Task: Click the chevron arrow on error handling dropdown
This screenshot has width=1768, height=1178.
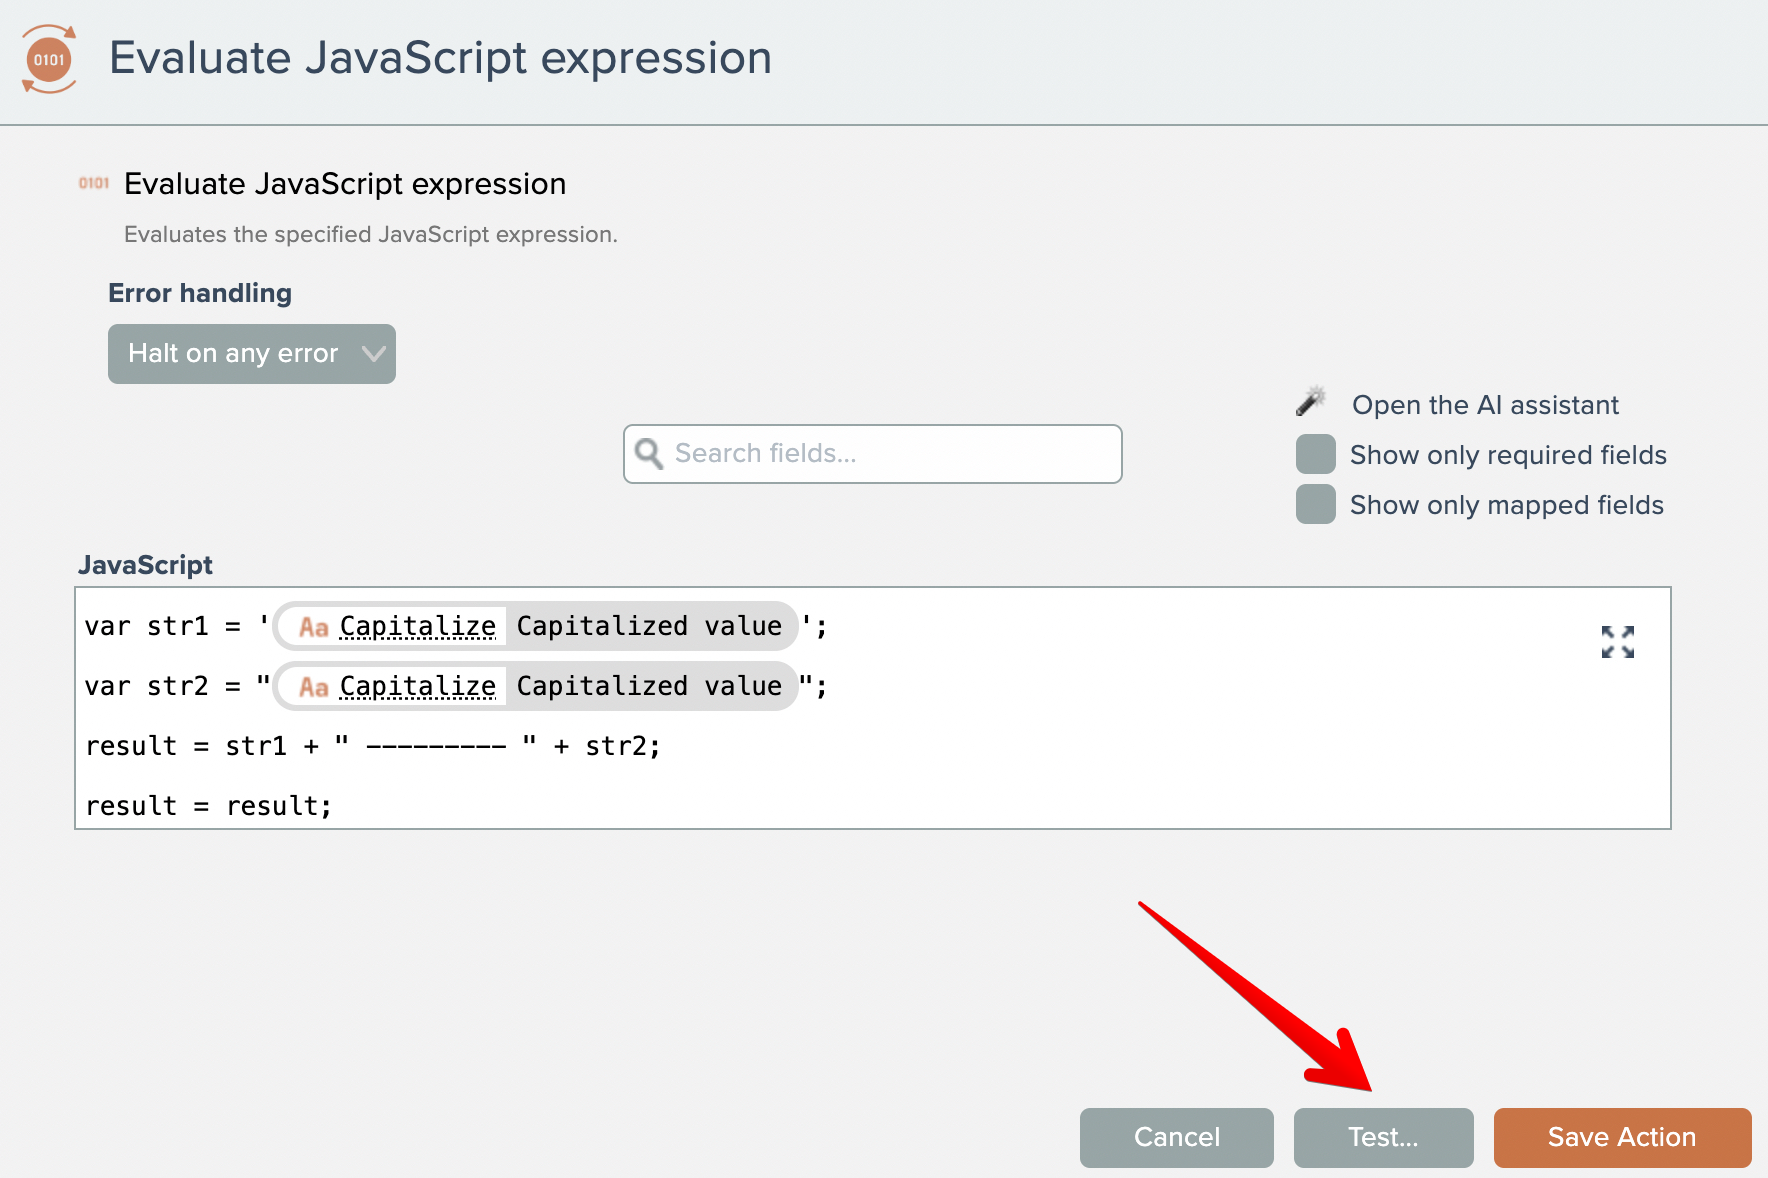Action: click(x=374, y=354)
